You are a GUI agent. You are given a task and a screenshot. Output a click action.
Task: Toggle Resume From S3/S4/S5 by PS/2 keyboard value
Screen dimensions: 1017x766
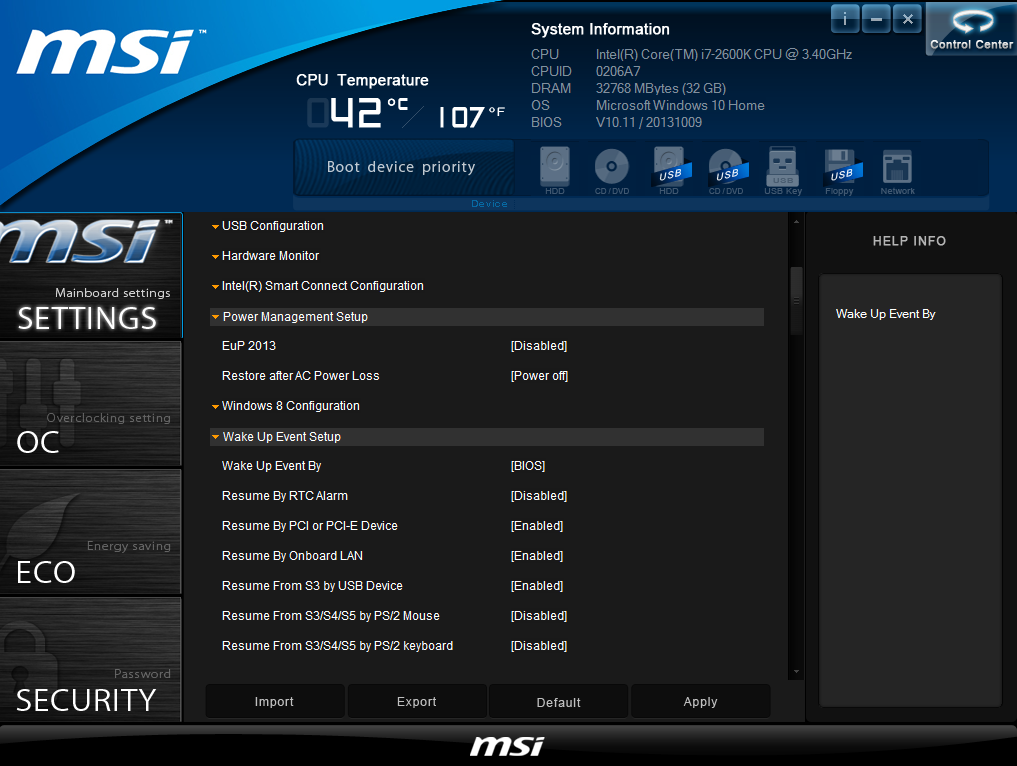[539, 645]
